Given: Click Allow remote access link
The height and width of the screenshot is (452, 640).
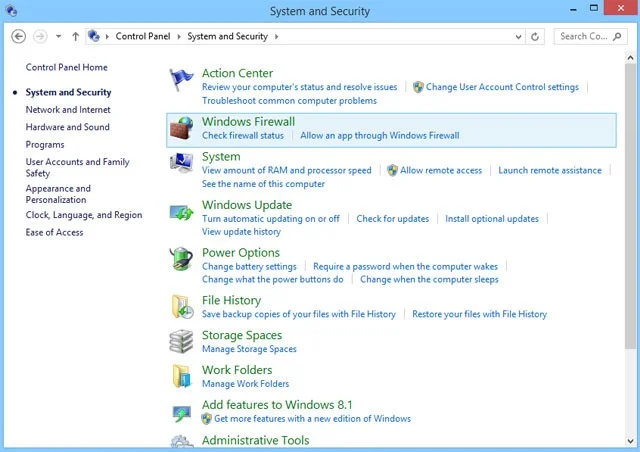Looking at the screenshot, I should coord(441,170).
